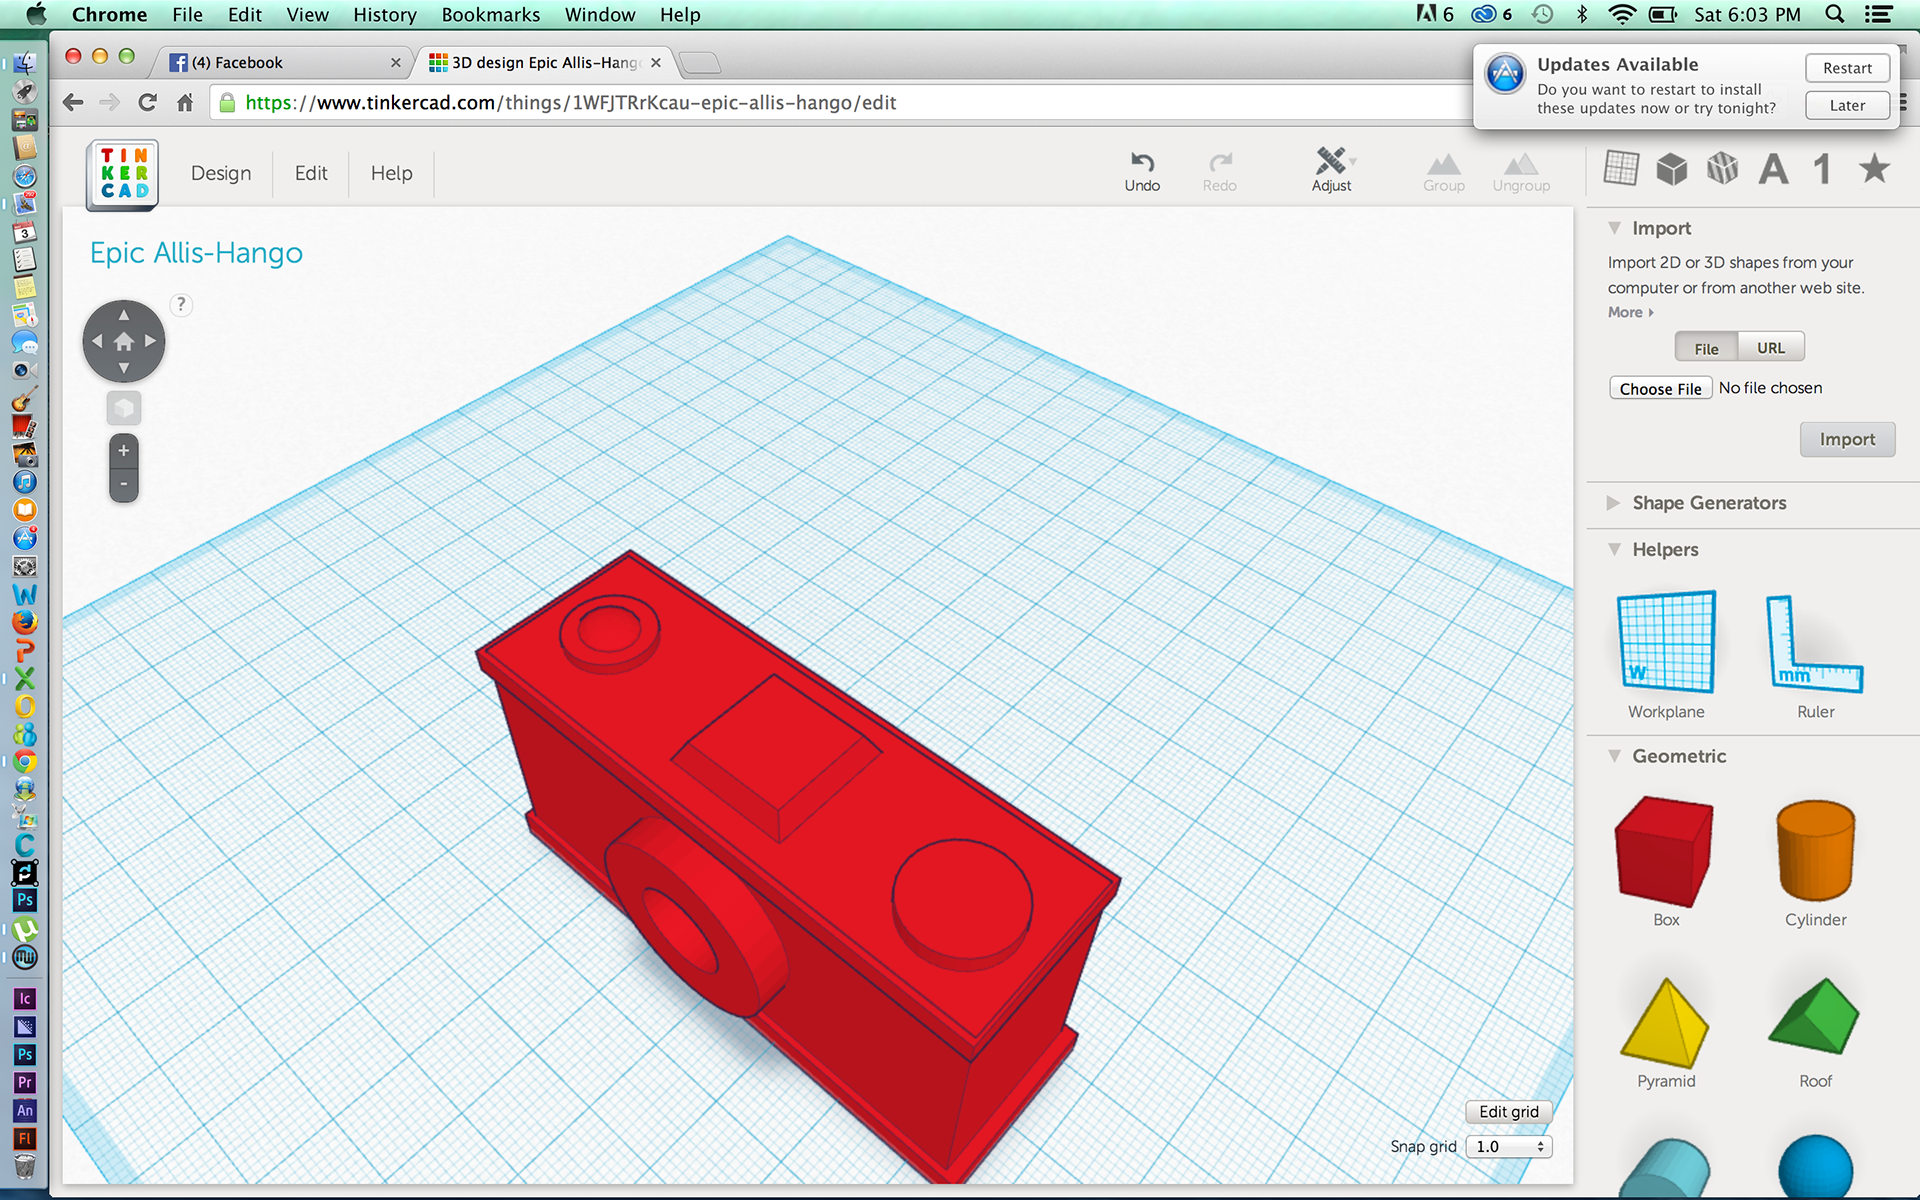1920x1200 pixels.
Task: Click the browser home icon
Action: (x=185, y=102)
